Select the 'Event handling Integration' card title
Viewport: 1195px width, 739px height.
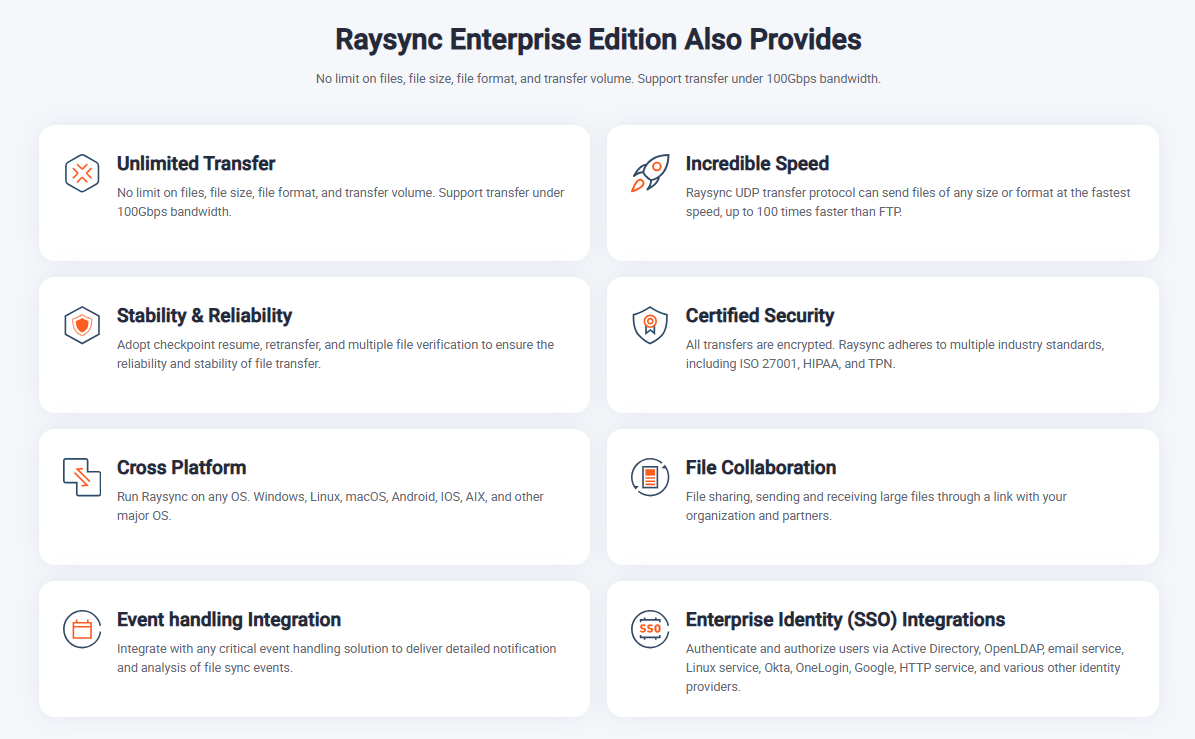tap(229, 619)
